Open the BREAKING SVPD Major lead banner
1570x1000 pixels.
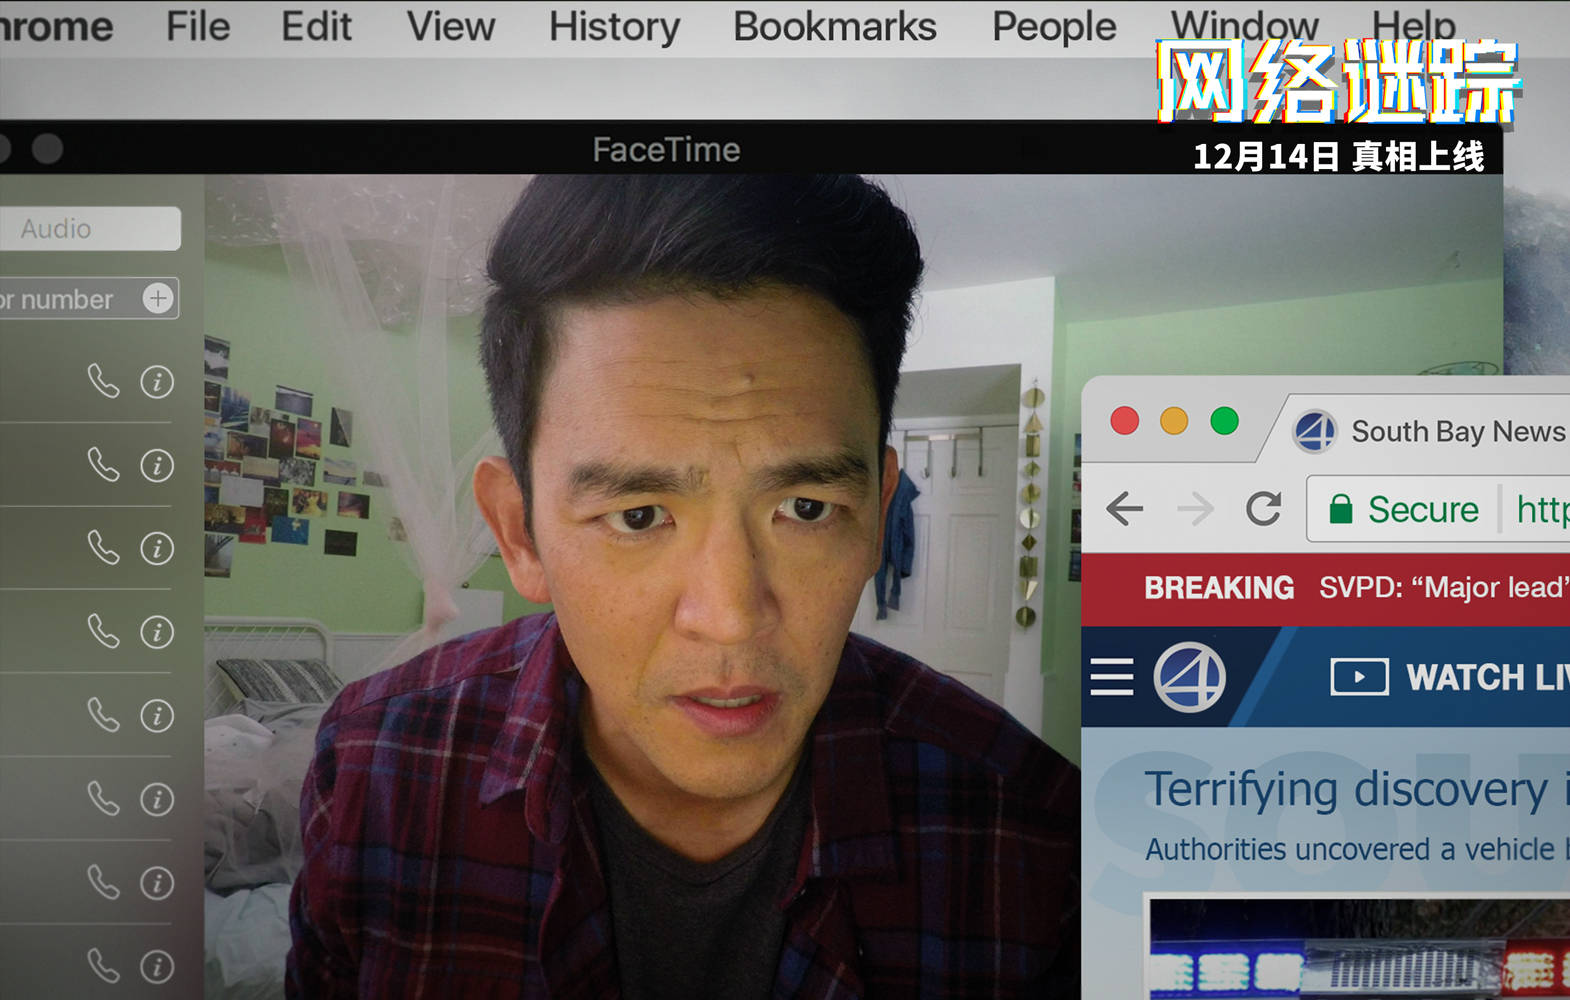(x=1326, y=588)
